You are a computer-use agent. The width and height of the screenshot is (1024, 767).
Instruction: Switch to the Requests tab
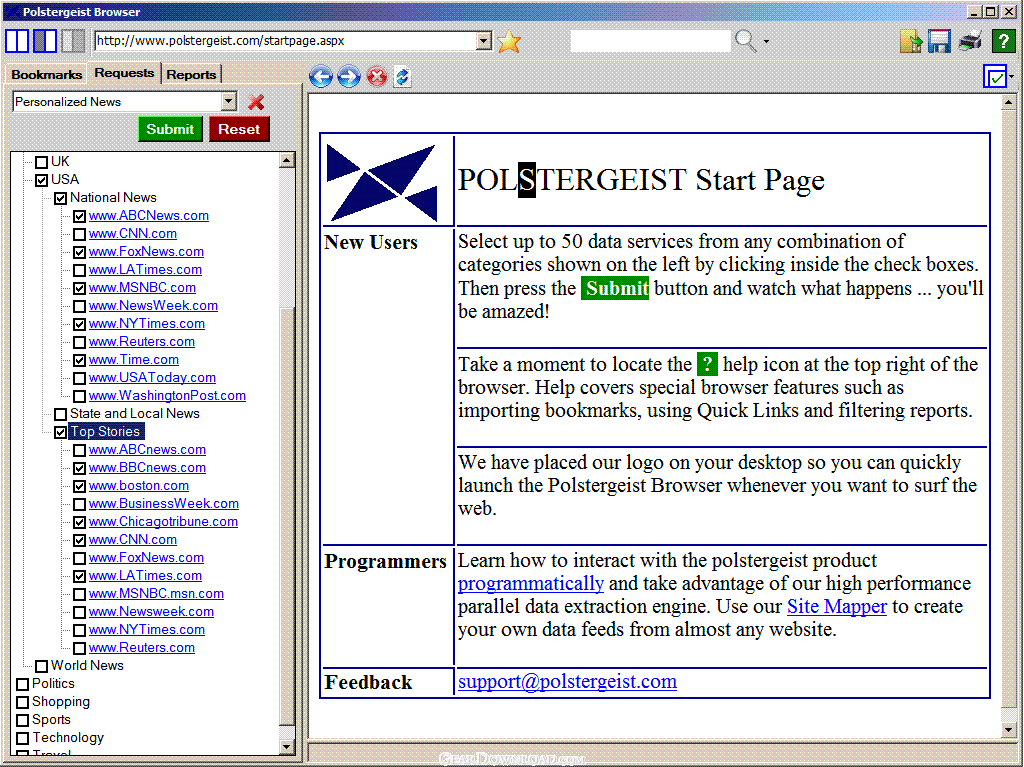coord(124,73)
